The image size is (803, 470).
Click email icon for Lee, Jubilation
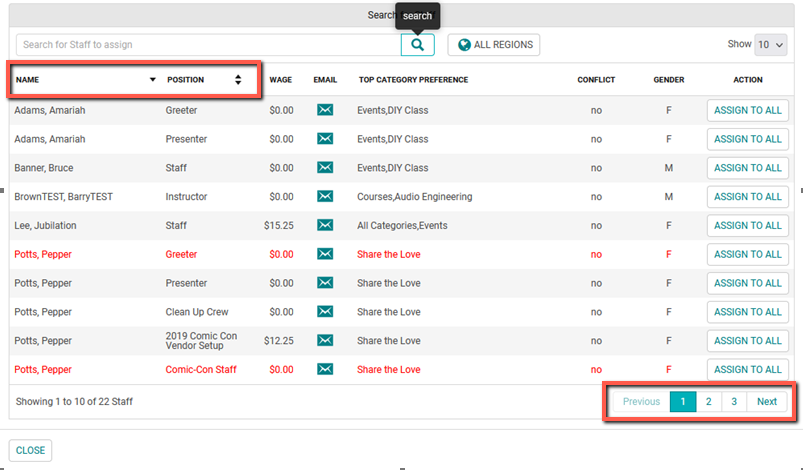324,226
